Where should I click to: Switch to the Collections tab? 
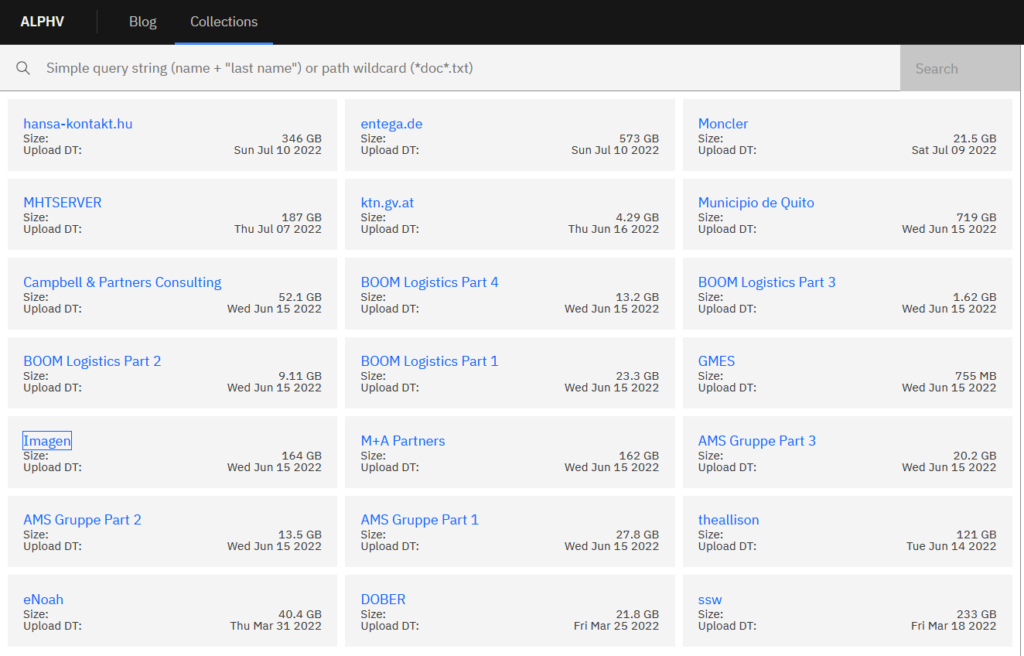pyautogui.click(x=224, y=21)
